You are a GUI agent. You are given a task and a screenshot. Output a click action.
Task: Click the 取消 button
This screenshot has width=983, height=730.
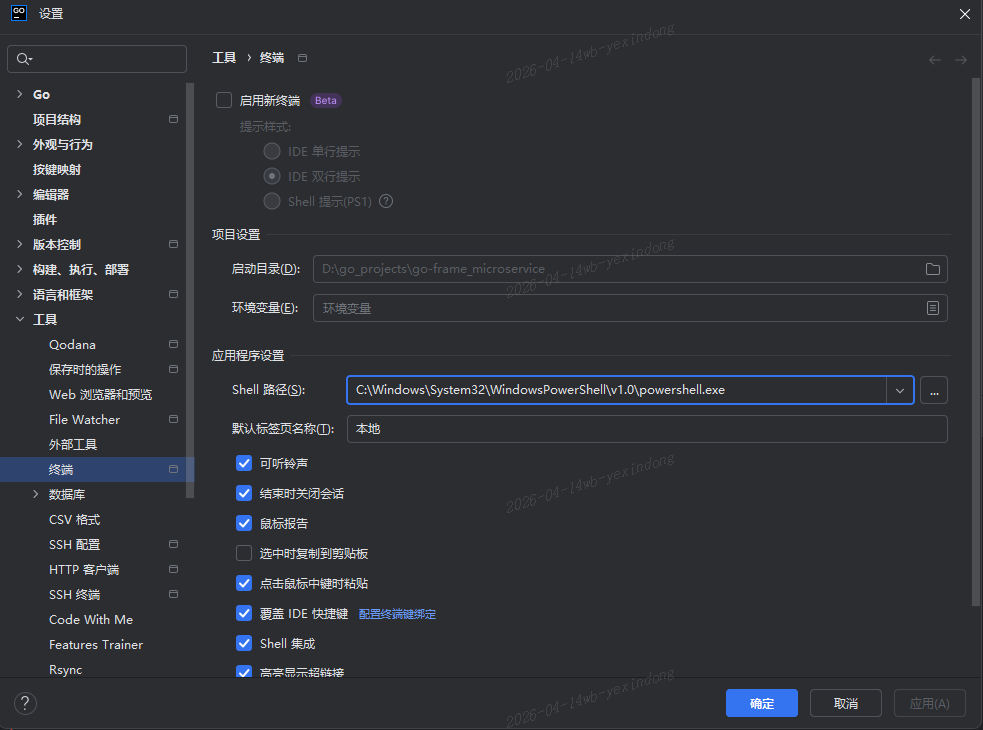pyautogui.click(x=846, y=703)
